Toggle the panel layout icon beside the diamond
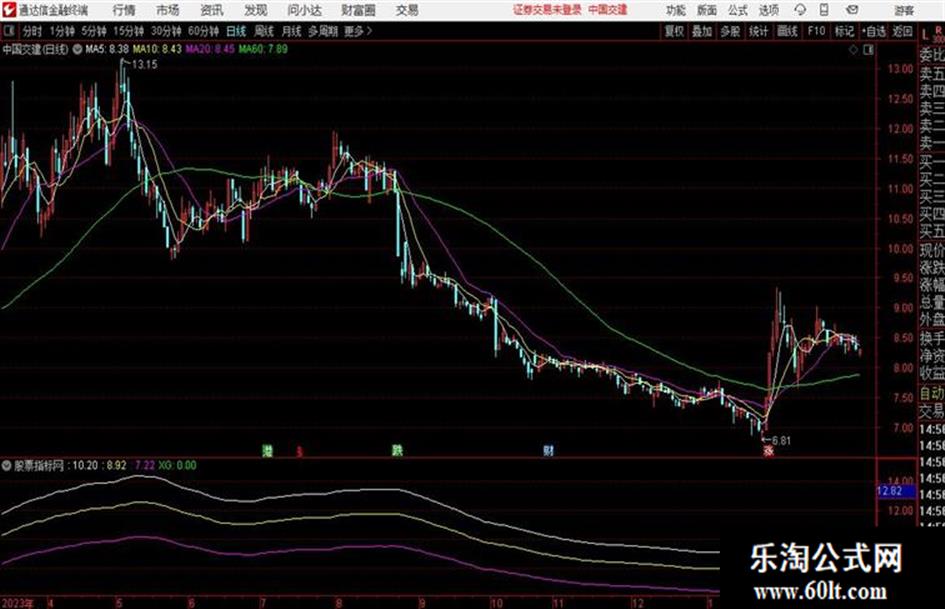 click(x=868, y=50)
